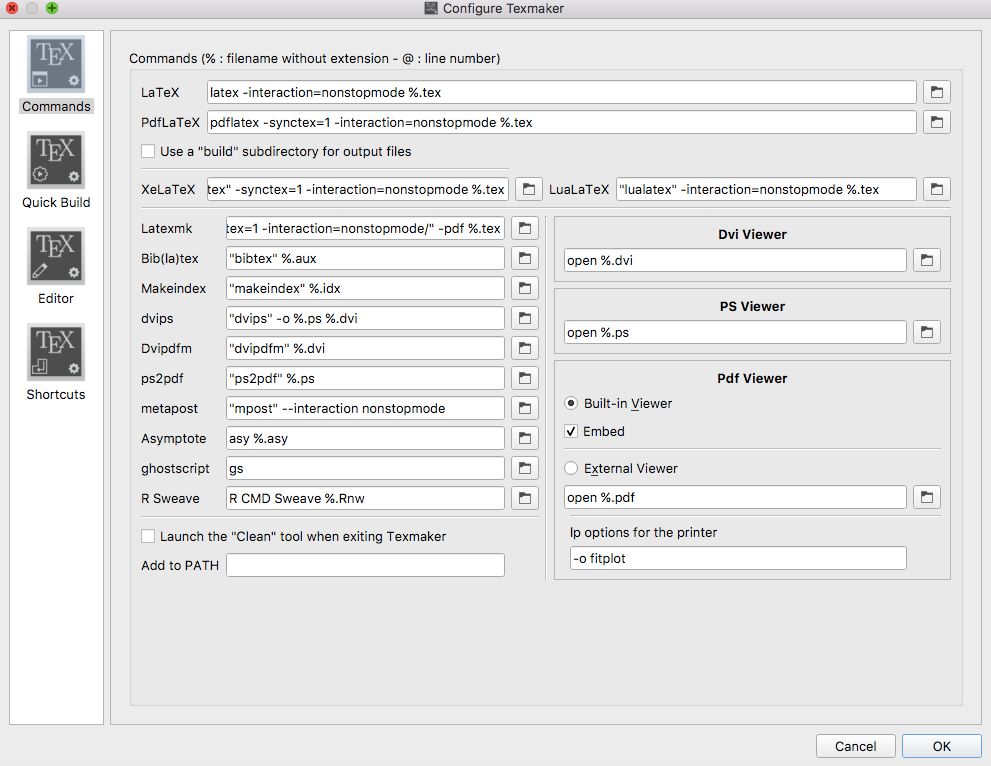
Task: Click the Asymptote command field
Action: tap(365, 438)
